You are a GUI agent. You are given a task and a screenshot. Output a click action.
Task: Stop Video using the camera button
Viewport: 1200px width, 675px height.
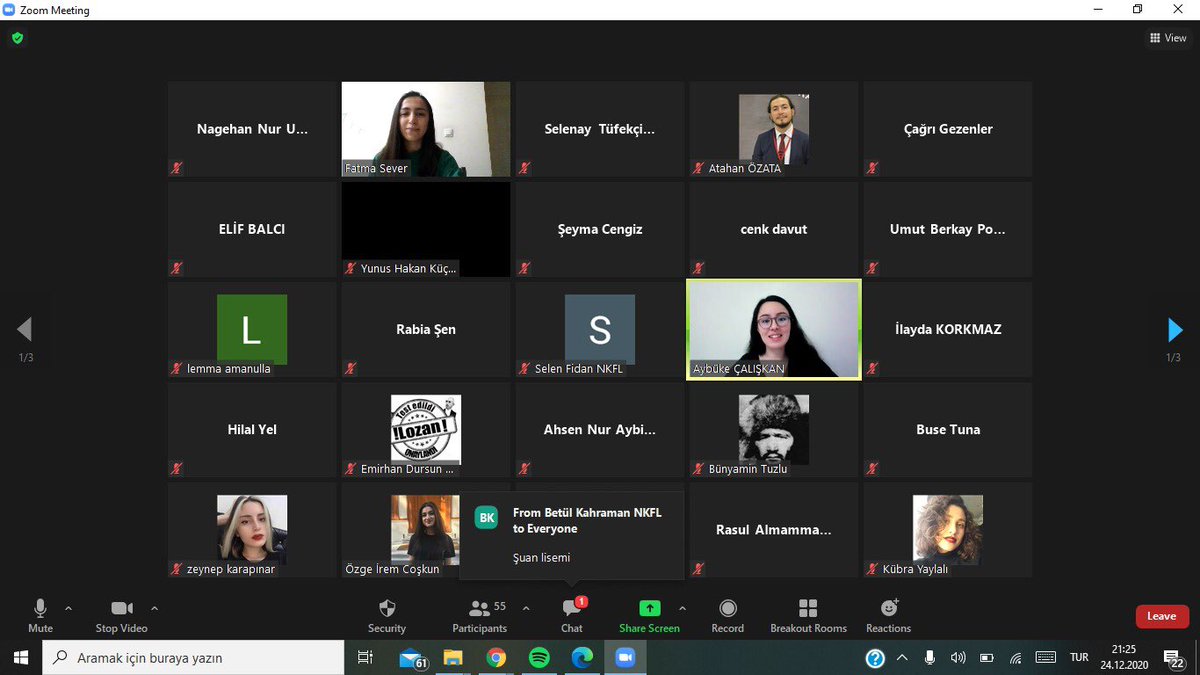[121, 615]
